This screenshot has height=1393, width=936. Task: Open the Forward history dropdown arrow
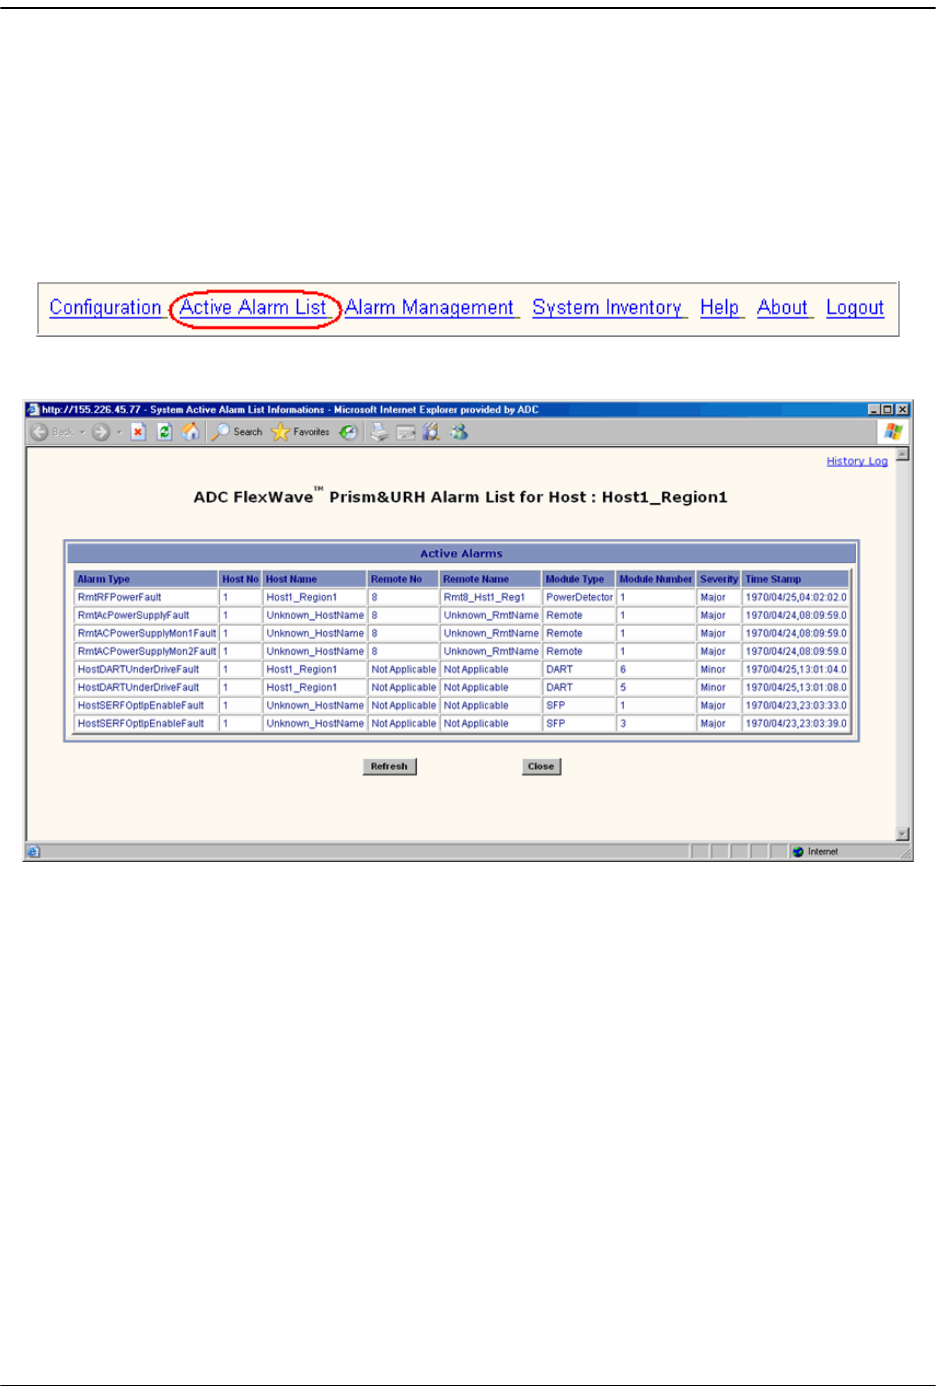119,432
